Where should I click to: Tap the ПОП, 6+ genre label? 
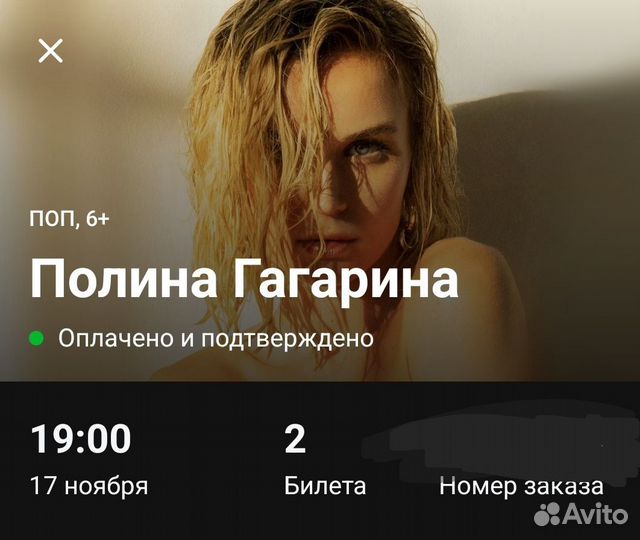point(69,220)
